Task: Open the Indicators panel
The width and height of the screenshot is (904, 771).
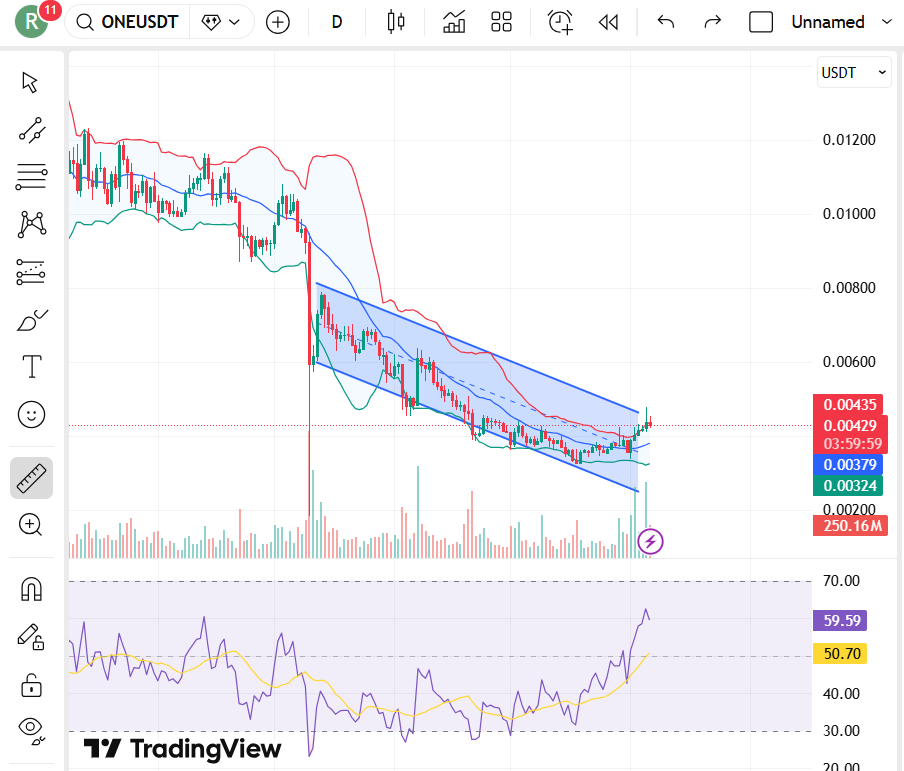Action: (453, 21)
